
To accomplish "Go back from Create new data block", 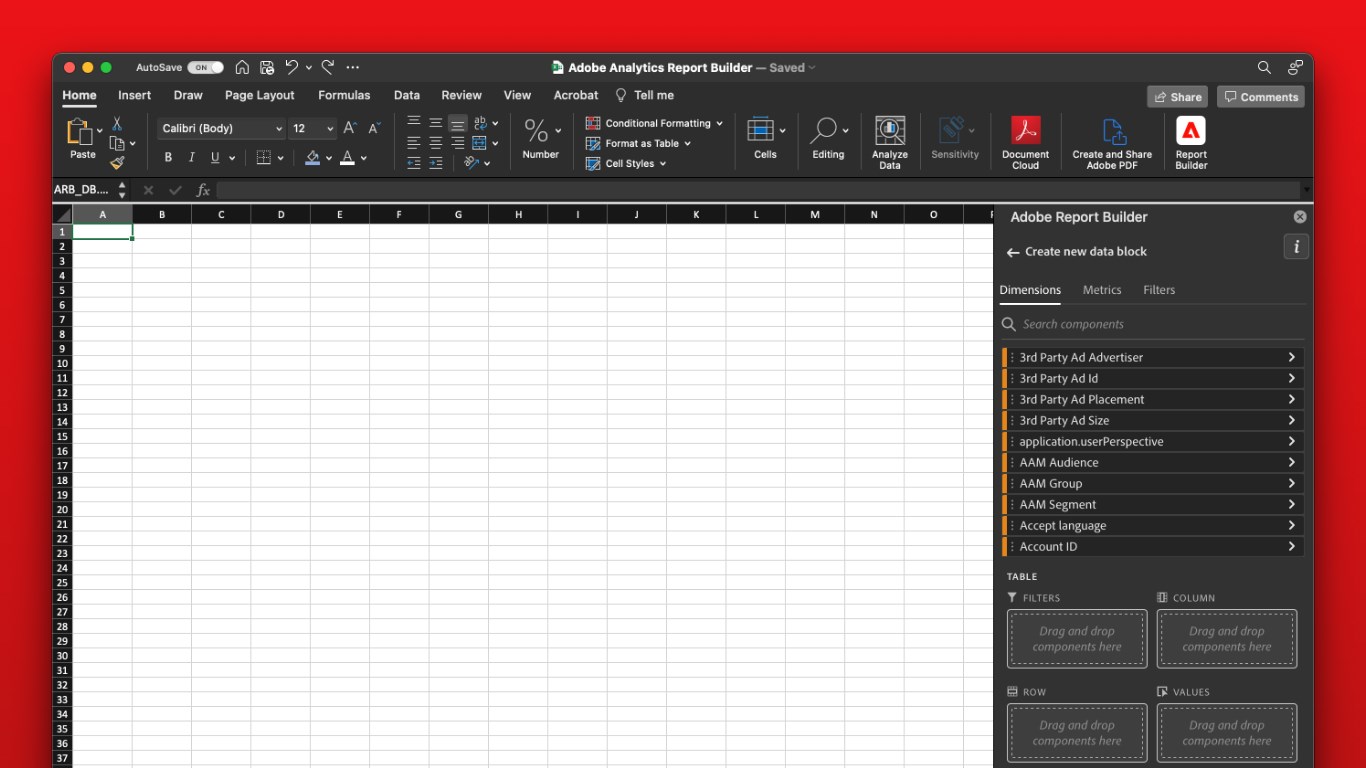I will pyautogui.click(x=1013, y=252).
